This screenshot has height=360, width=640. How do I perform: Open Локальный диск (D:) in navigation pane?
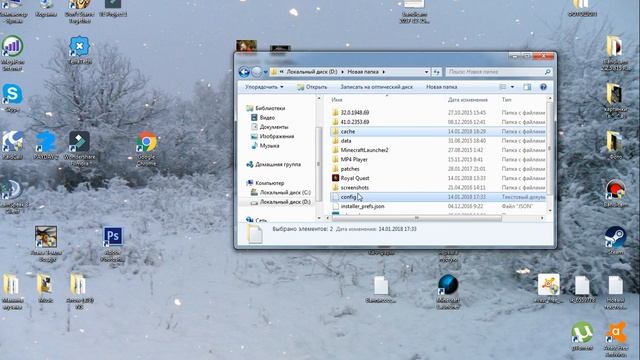tap(285, 202)
